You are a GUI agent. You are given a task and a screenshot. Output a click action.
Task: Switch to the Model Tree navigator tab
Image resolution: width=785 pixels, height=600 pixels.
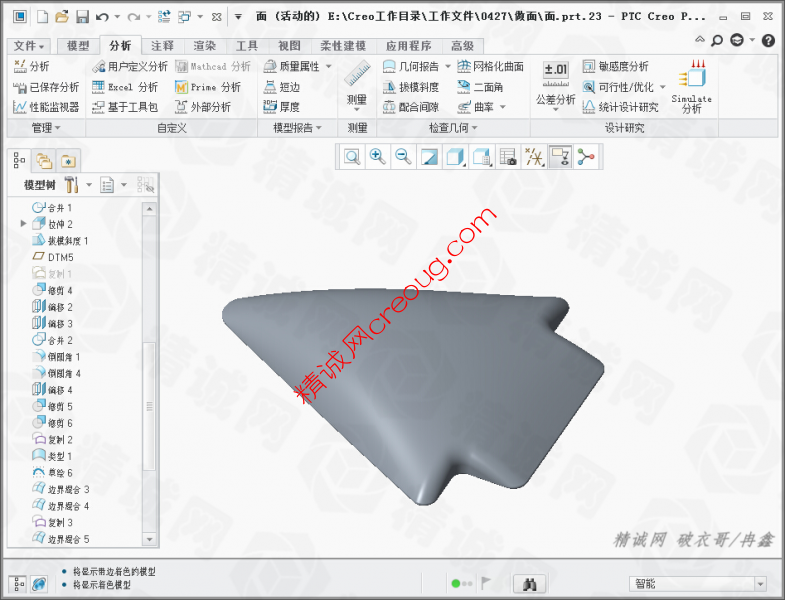19,160
